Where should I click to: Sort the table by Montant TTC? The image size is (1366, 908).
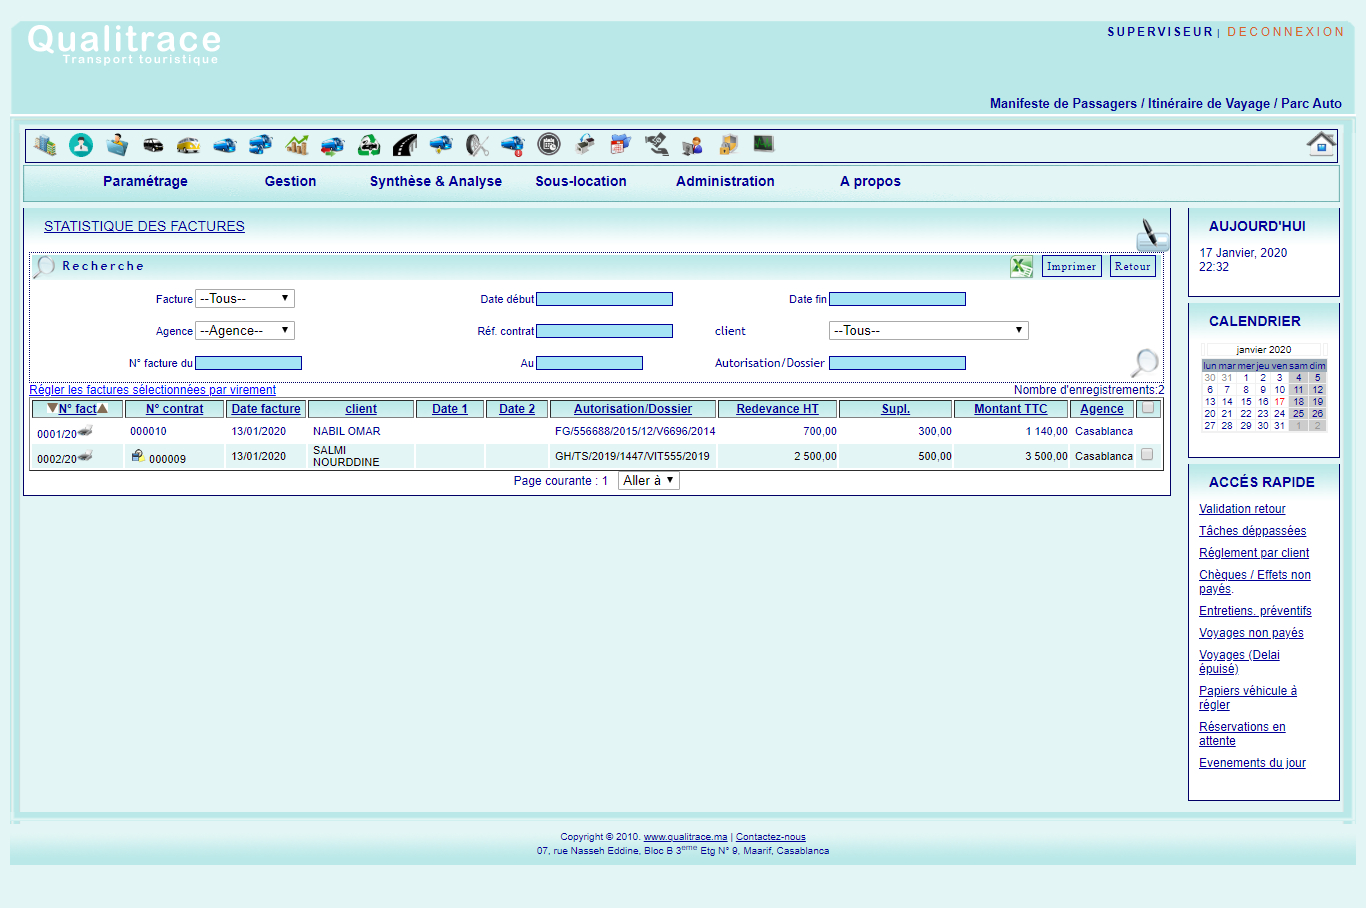1010,409
